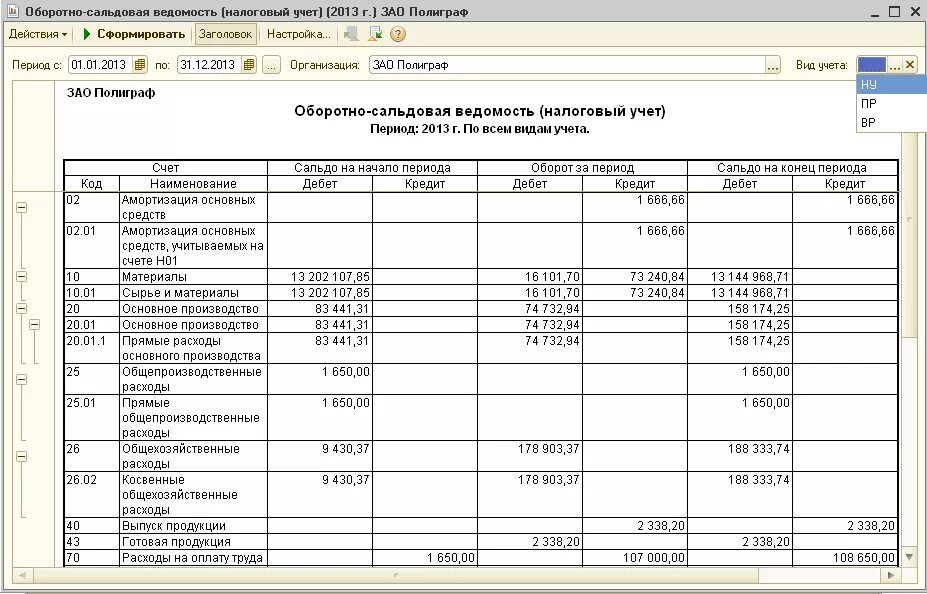Click into the start date field 01.01.2013
This screenshot has height=594, width=927.
[x=101, y=65]
